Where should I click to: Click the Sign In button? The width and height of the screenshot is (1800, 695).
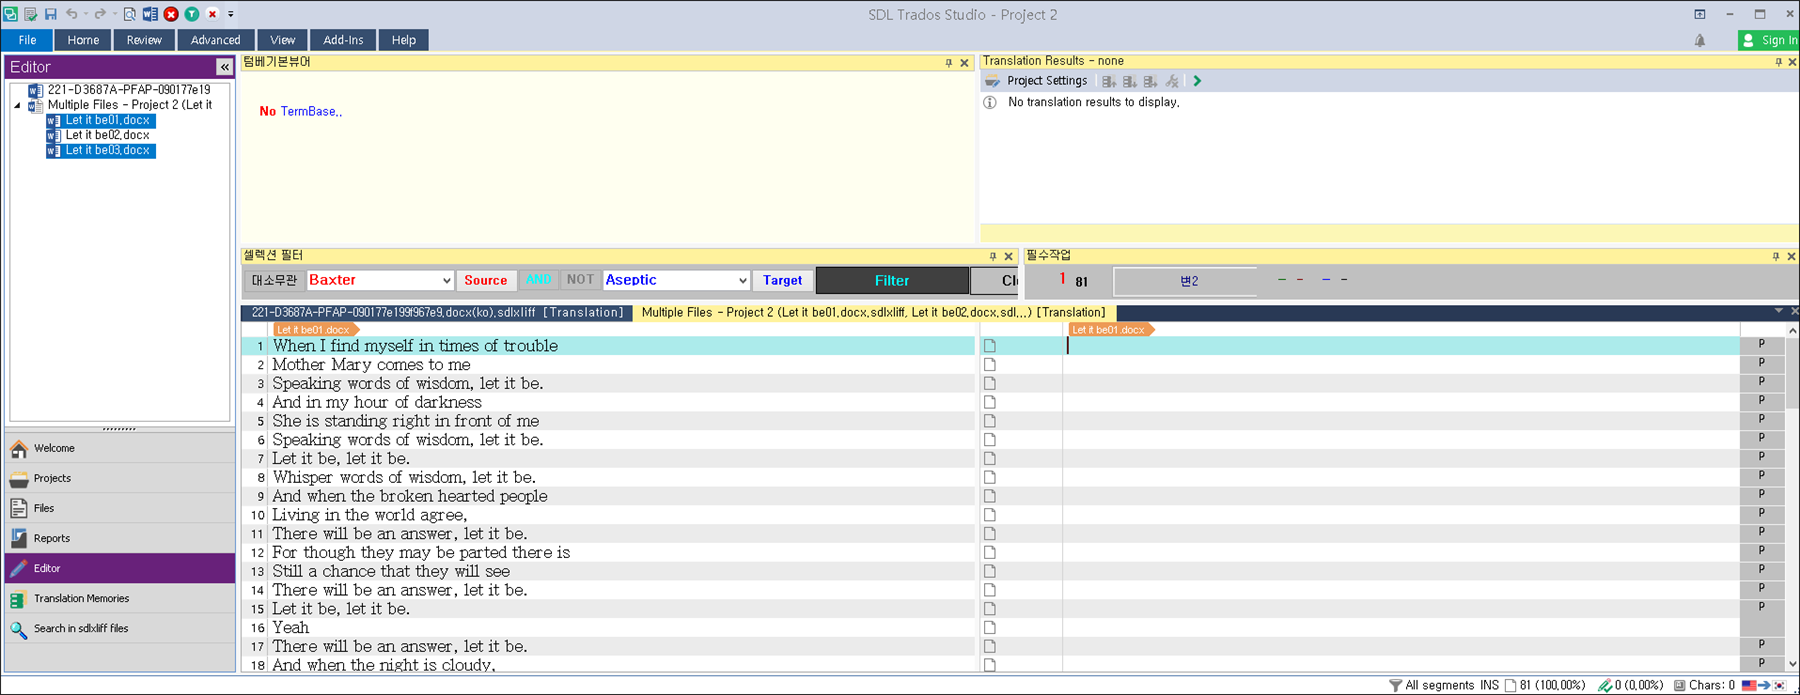coord(1768,40)
